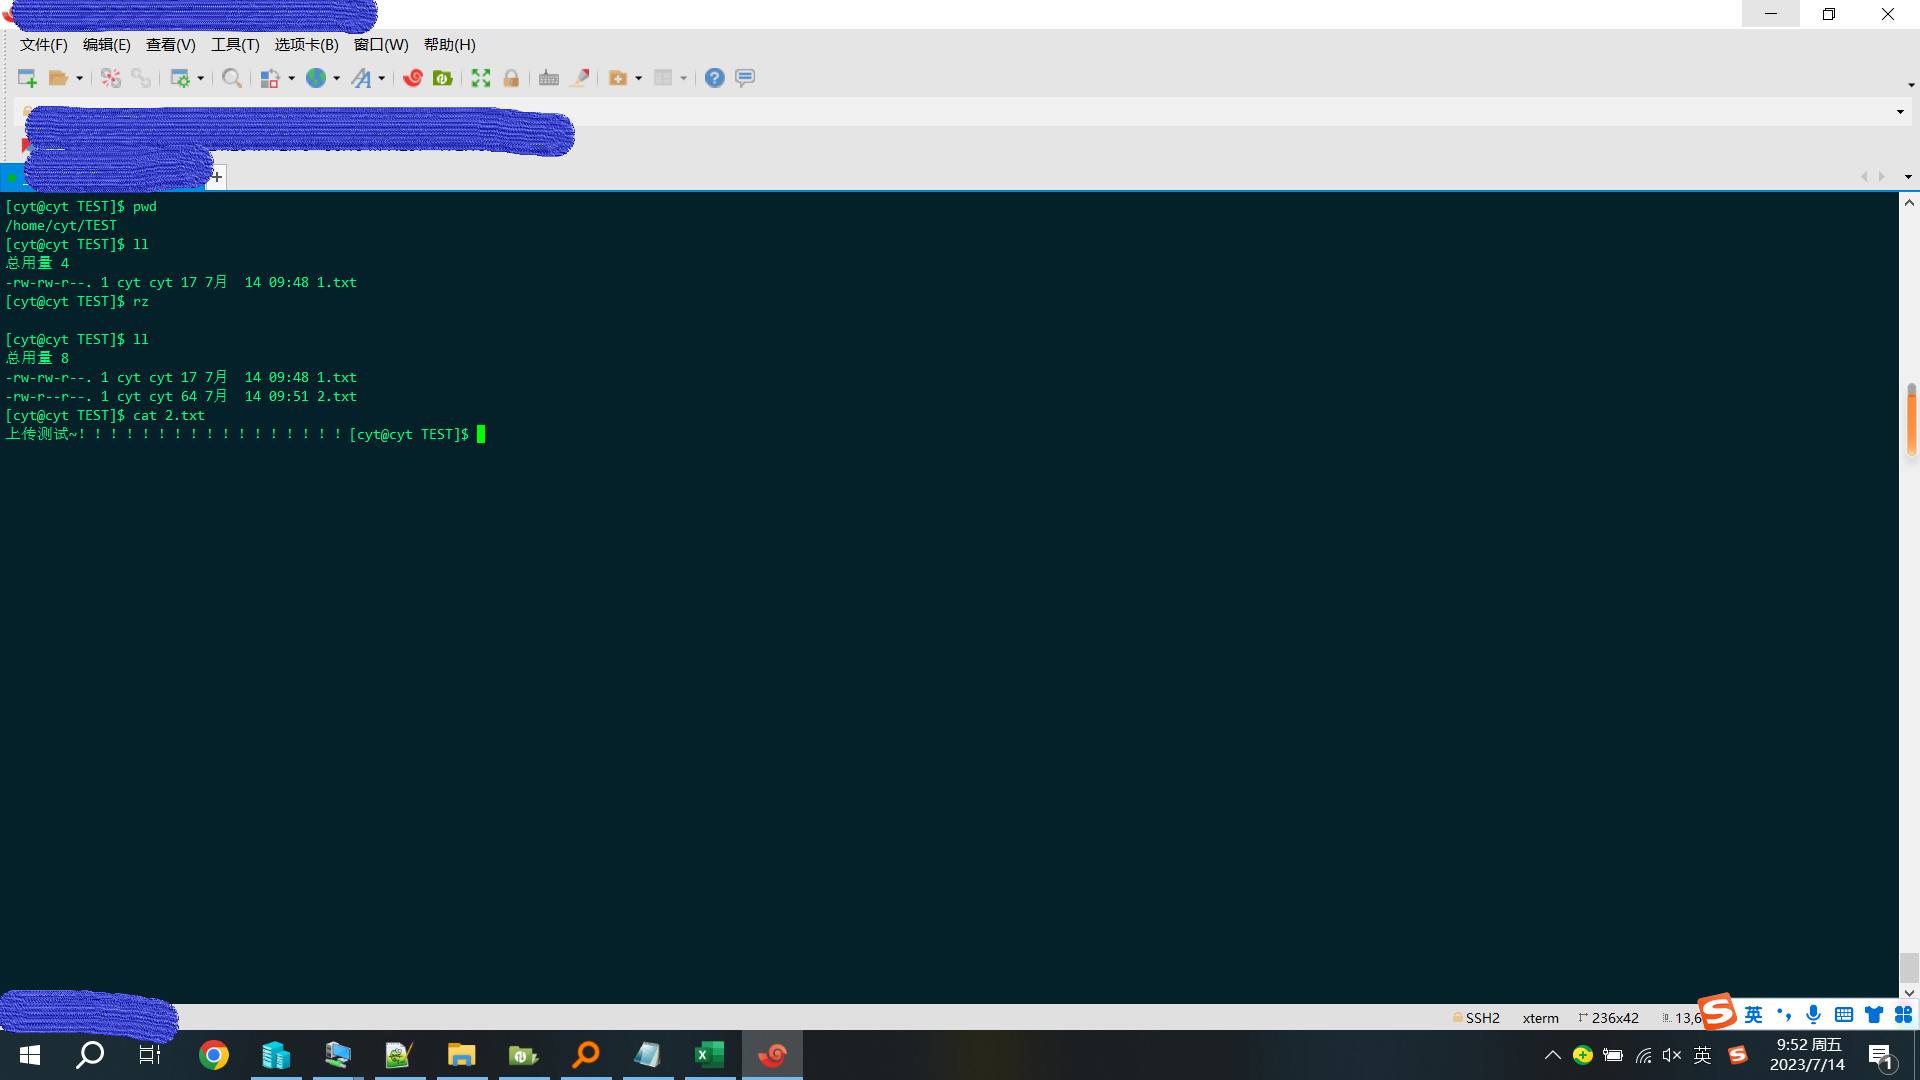Click terminal scrollbar up arrow

[1909, 203]
